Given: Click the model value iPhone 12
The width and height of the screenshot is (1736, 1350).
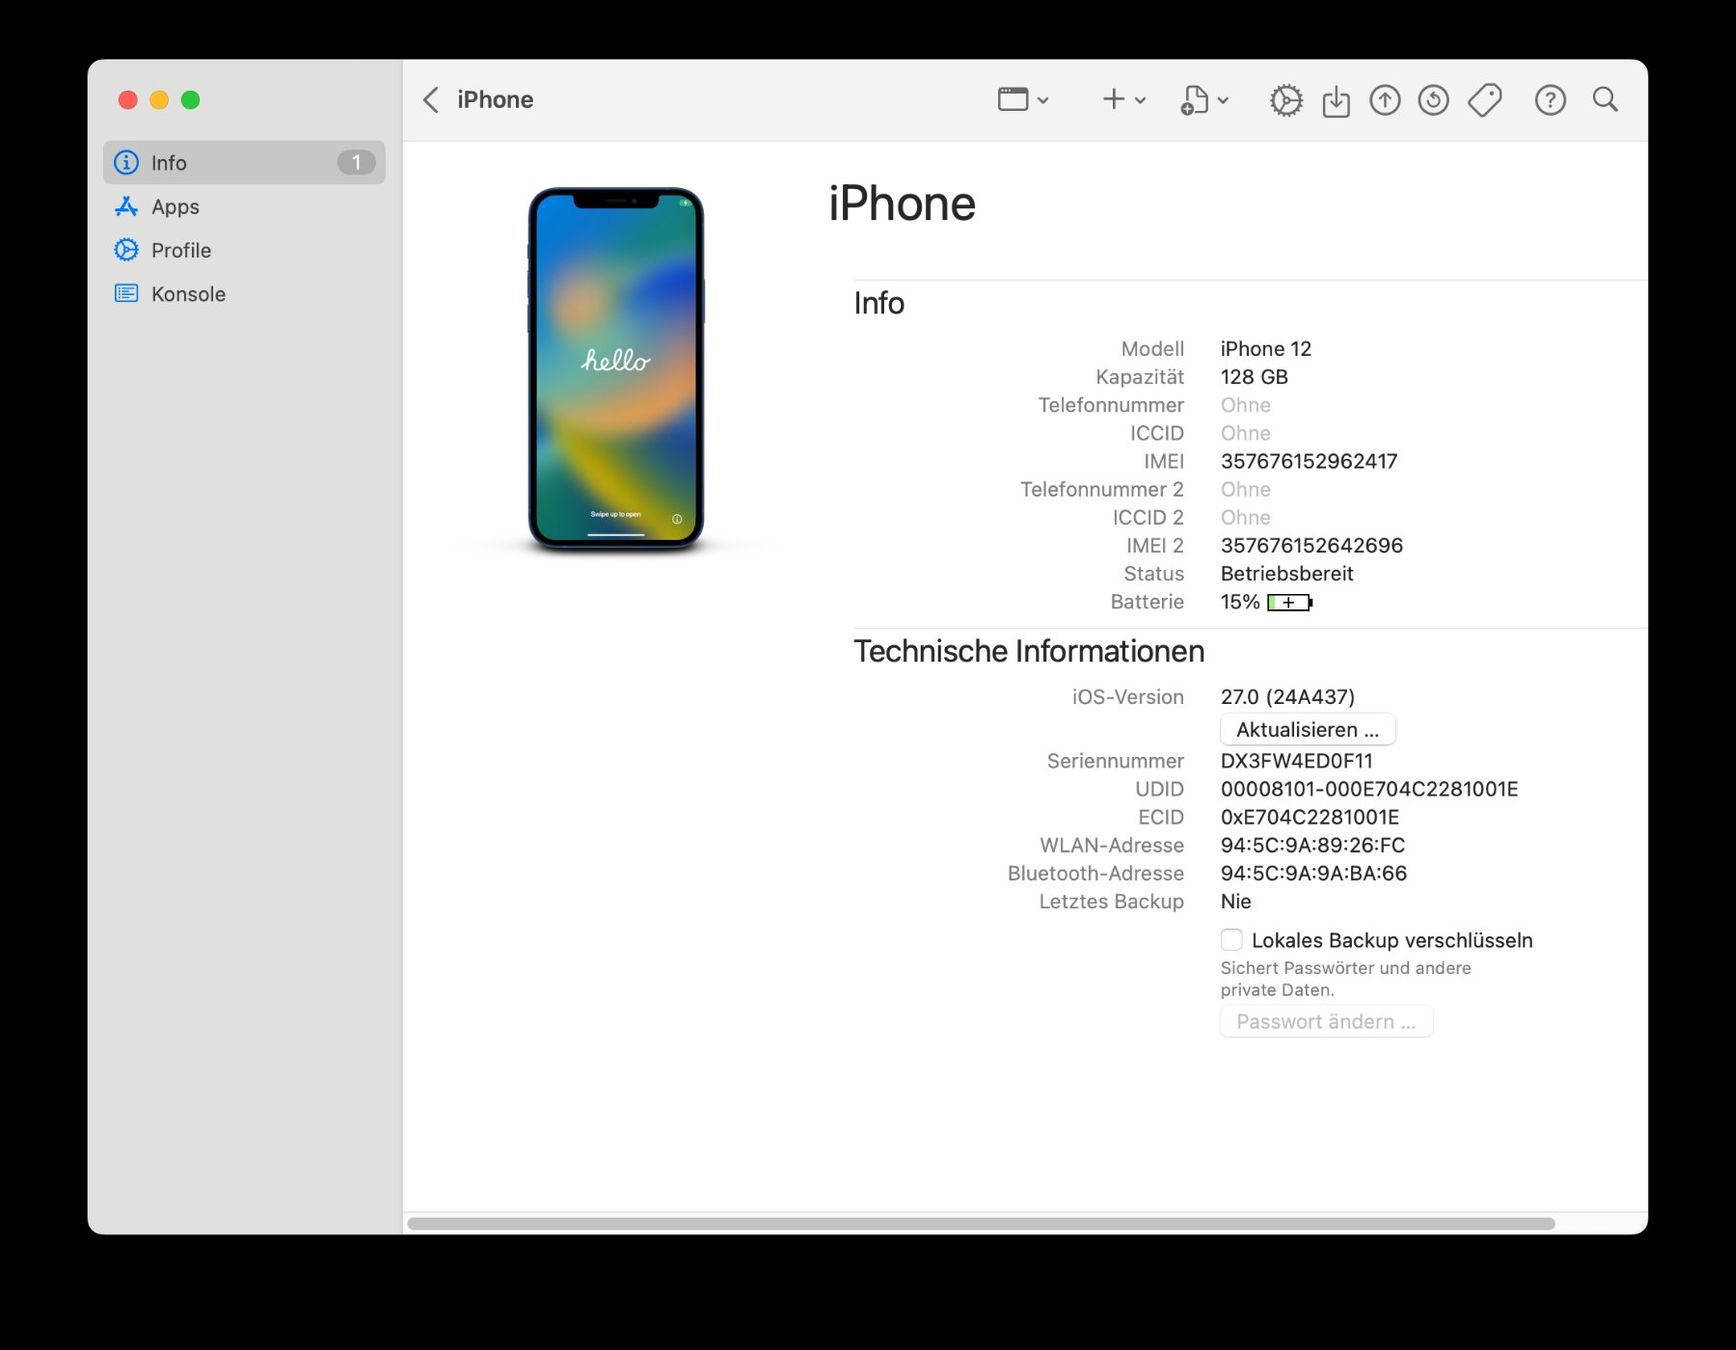Looking at the screenshot, I should click(1266, 349).
